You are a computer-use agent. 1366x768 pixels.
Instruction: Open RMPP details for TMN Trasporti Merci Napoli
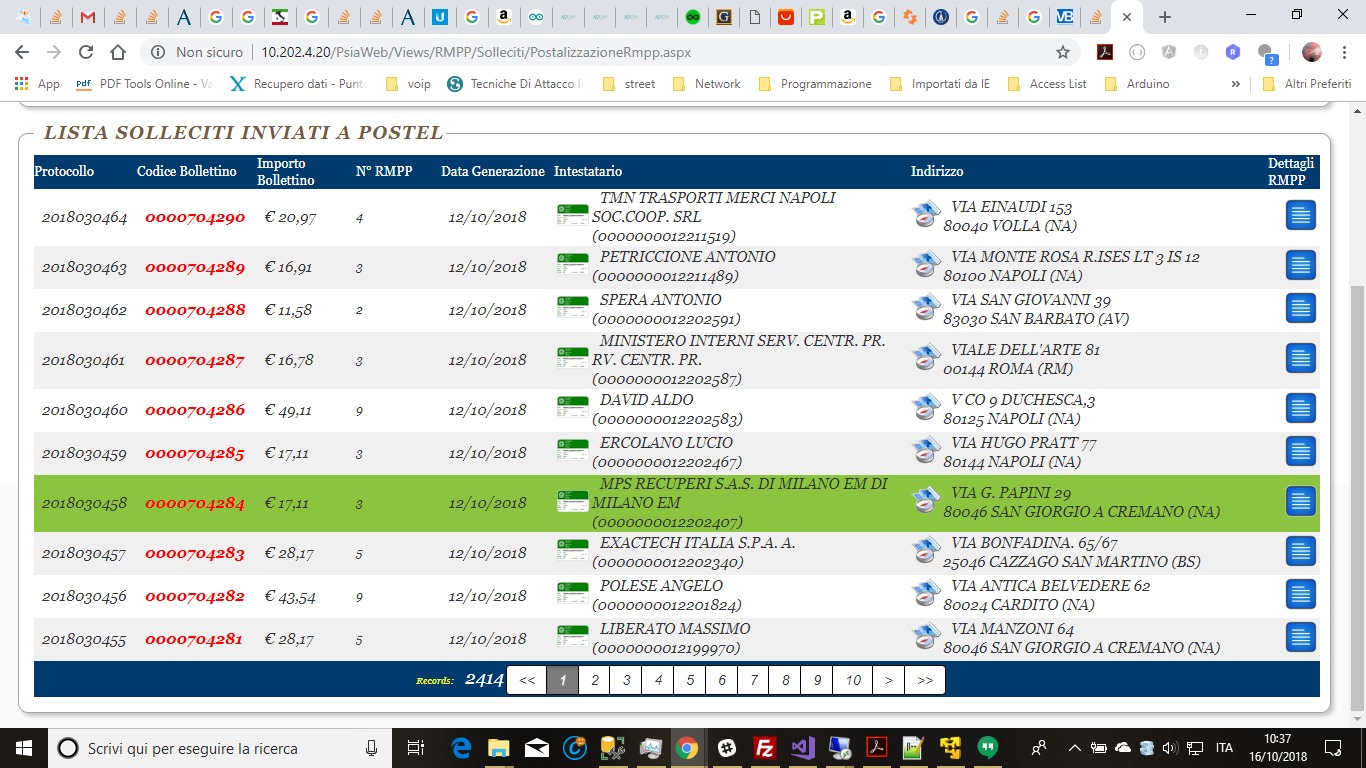coord(1300,215)
